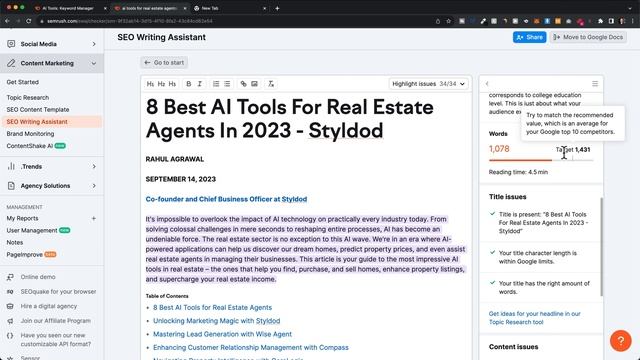The image size is (640, 360).
Task: Switch to the AI Tools Keyword Manager tab
Action: pyautogui.click(x=68, y=8)
